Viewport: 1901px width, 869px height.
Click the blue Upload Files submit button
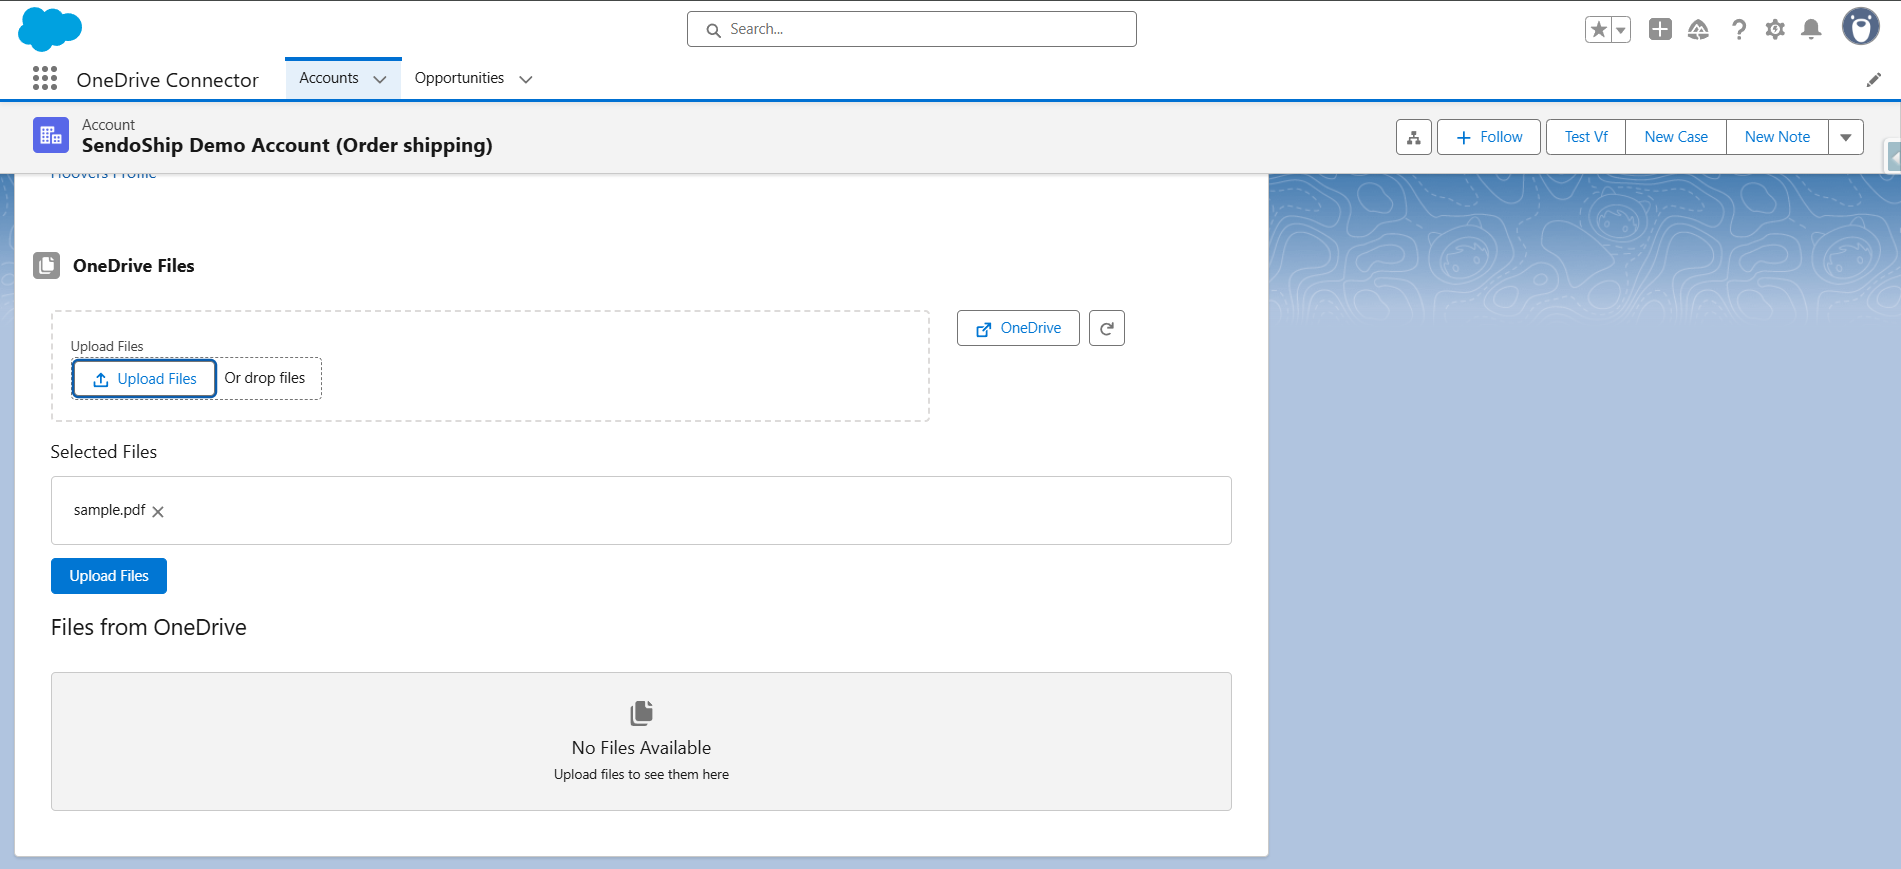pos(109,576)
